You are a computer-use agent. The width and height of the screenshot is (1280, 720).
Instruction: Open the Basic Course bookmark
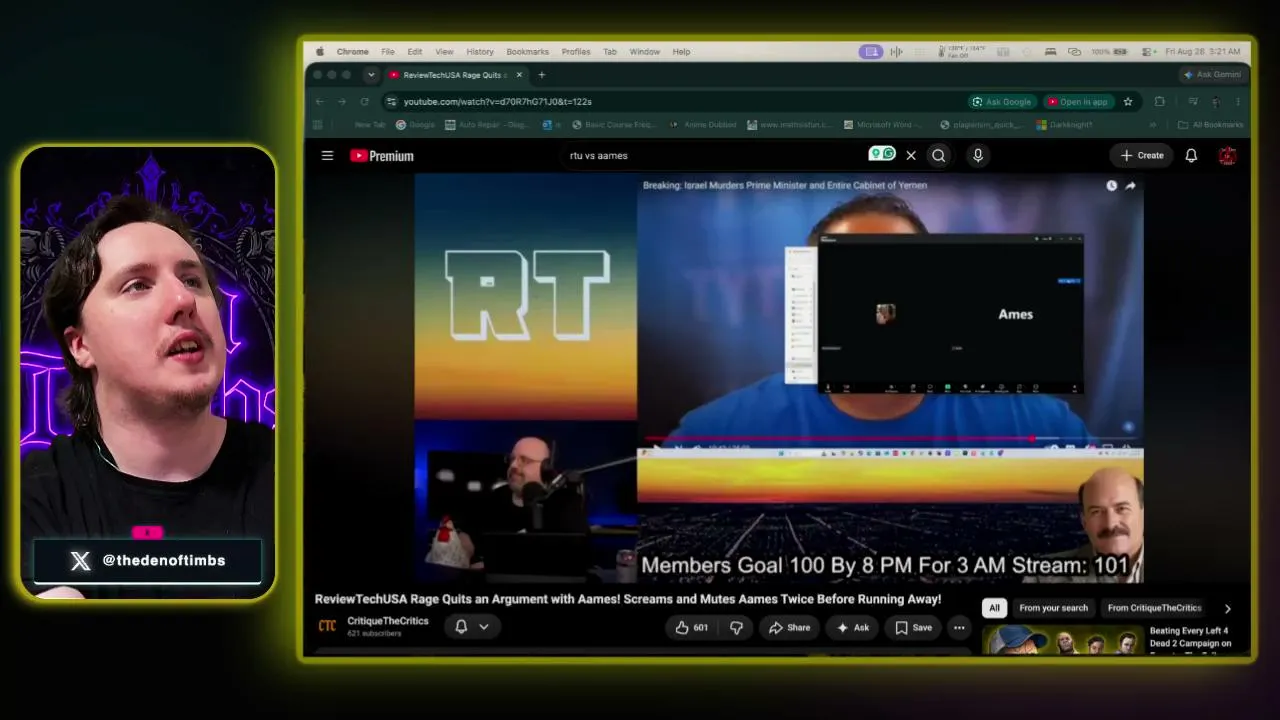tap(614, 125)
